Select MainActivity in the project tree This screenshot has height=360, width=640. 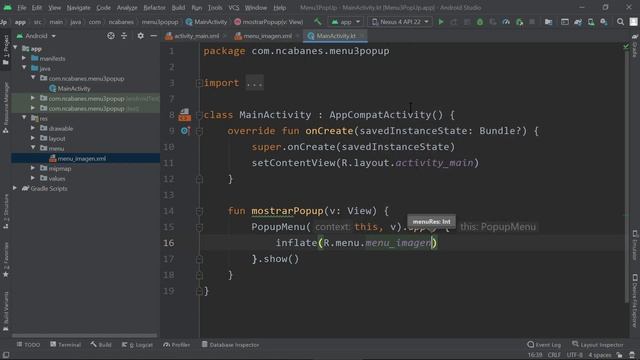click(x=70, y=89)
